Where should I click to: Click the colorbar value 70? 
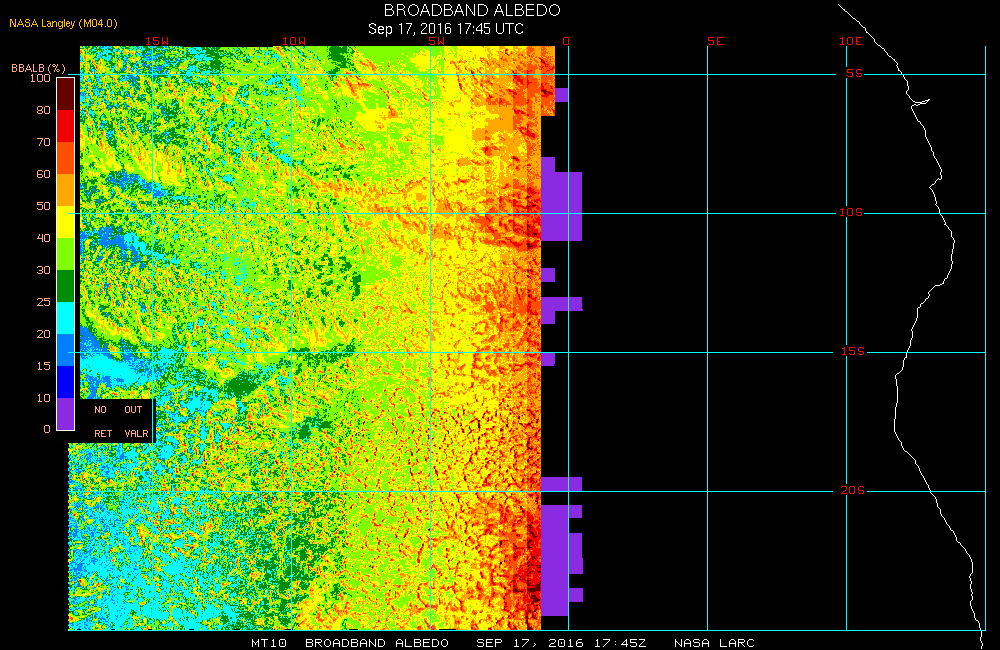point(43,142)
